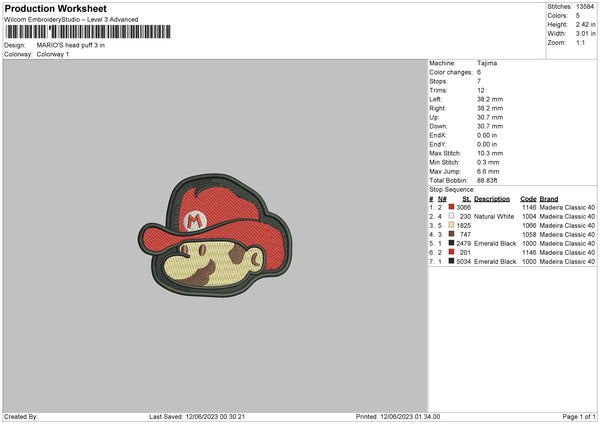Screen dimensions: 600x424
Task: Click the red swatch beside stitch count 201
Action: click(x=452, y=252)
